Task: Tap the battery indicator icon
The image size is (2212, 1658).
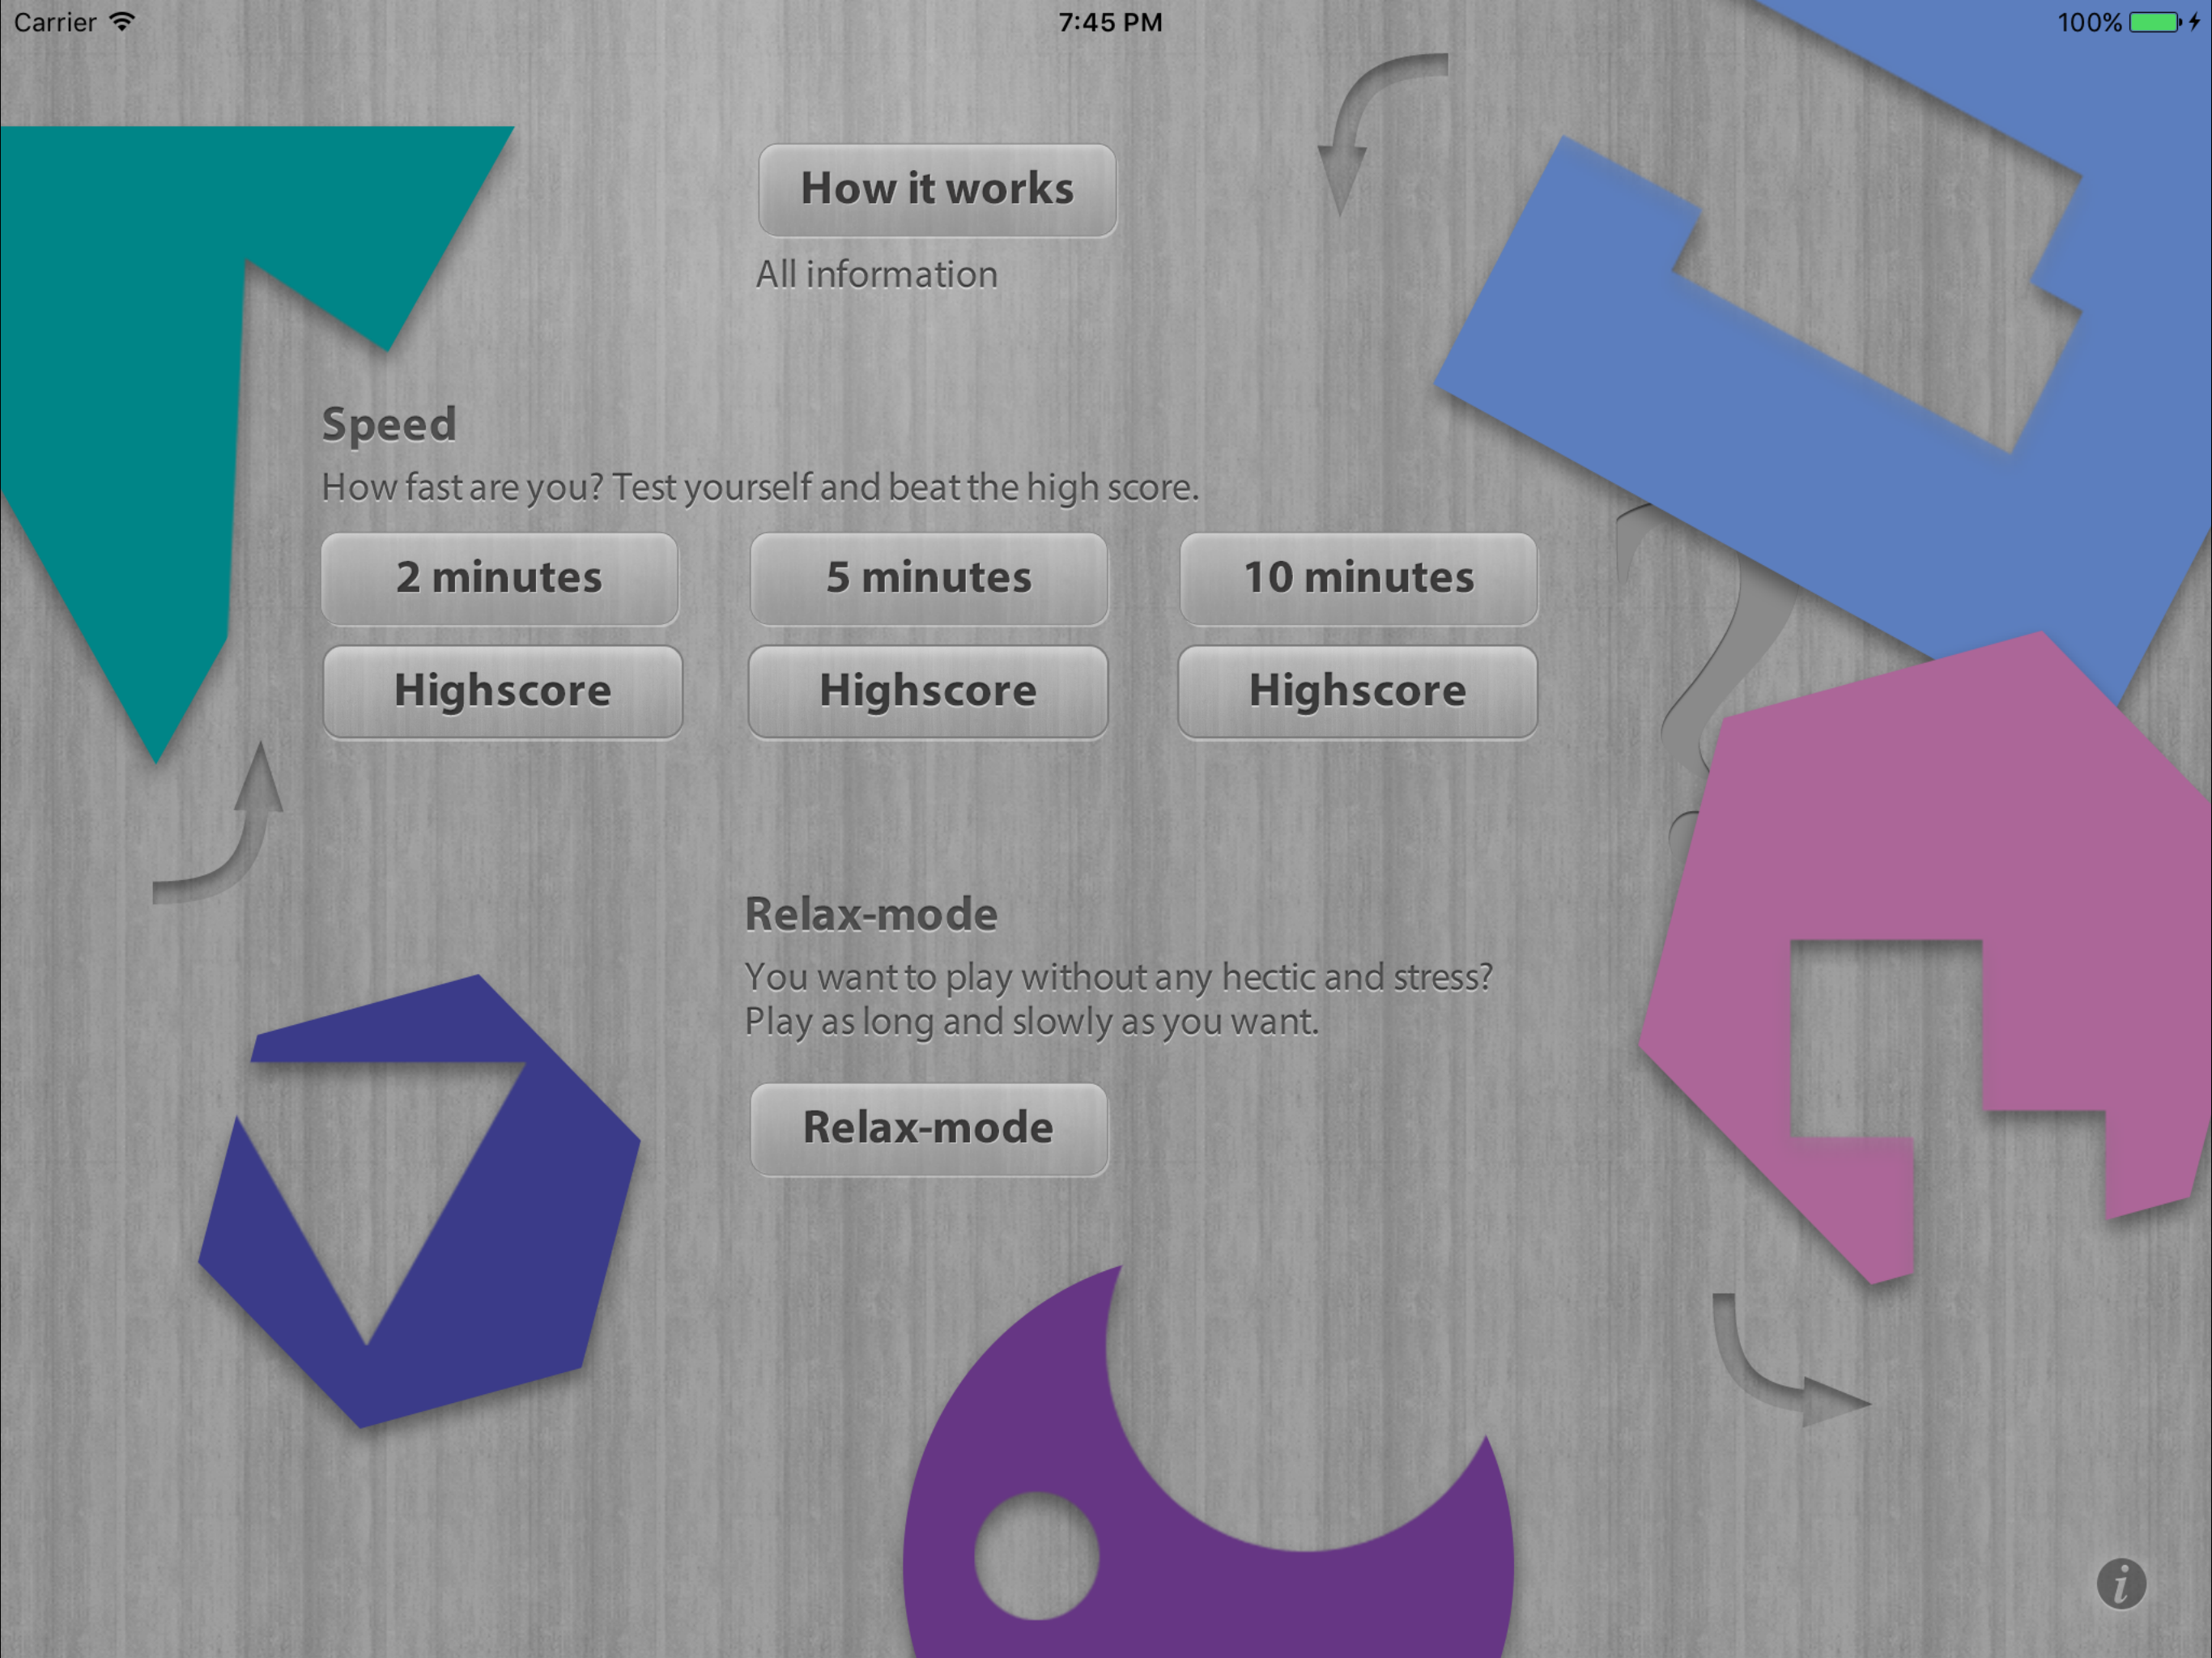Action: (2155, 22)
